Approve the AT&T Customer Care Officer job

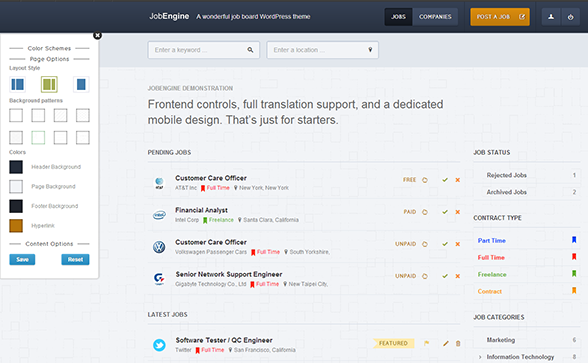(445, 180)
